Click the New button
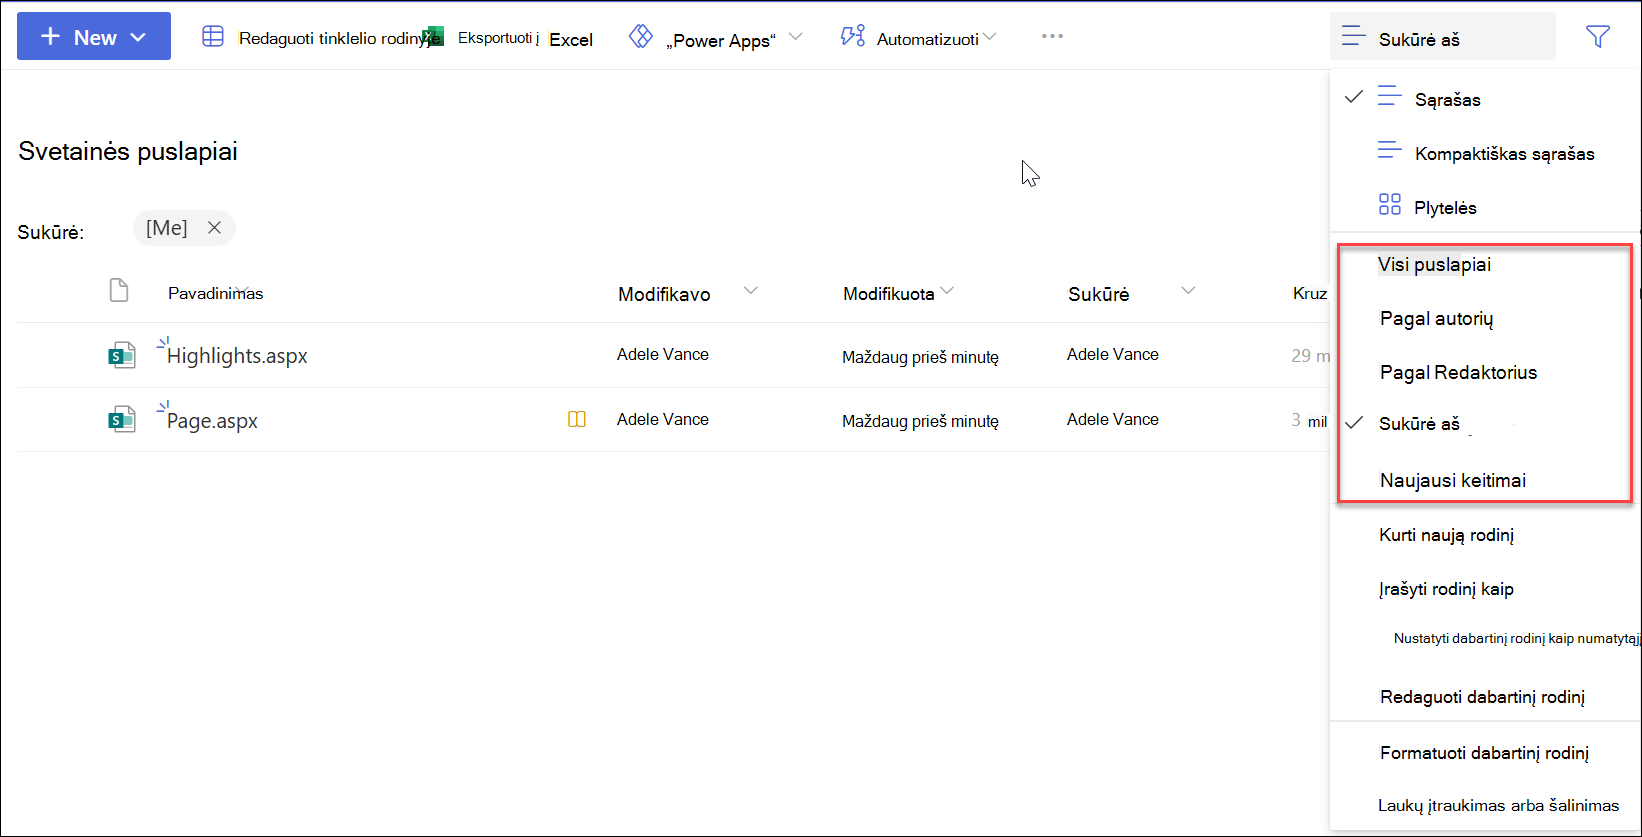 [x=94, y=37]
